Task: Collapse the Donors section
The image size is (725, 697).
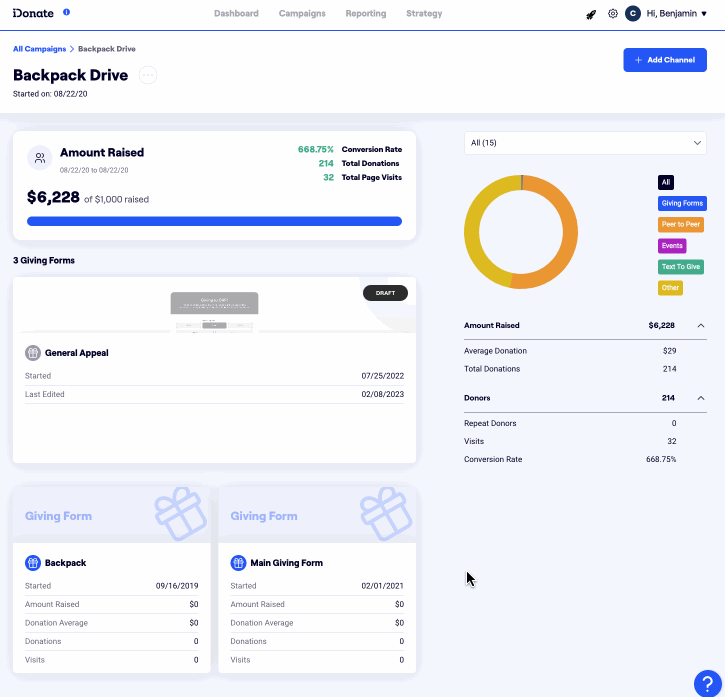Action: click(700, 398)
